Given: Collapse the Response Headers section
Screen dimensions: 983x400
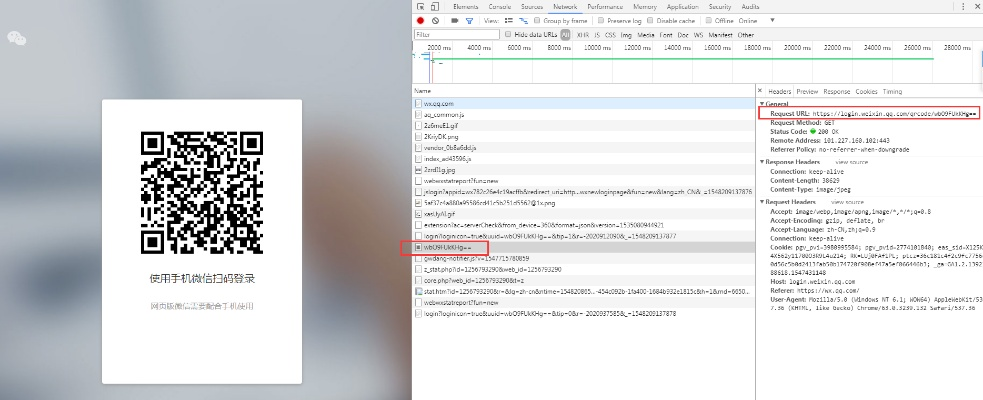Looking at the screenshot, I should click(x=761, y=161).
